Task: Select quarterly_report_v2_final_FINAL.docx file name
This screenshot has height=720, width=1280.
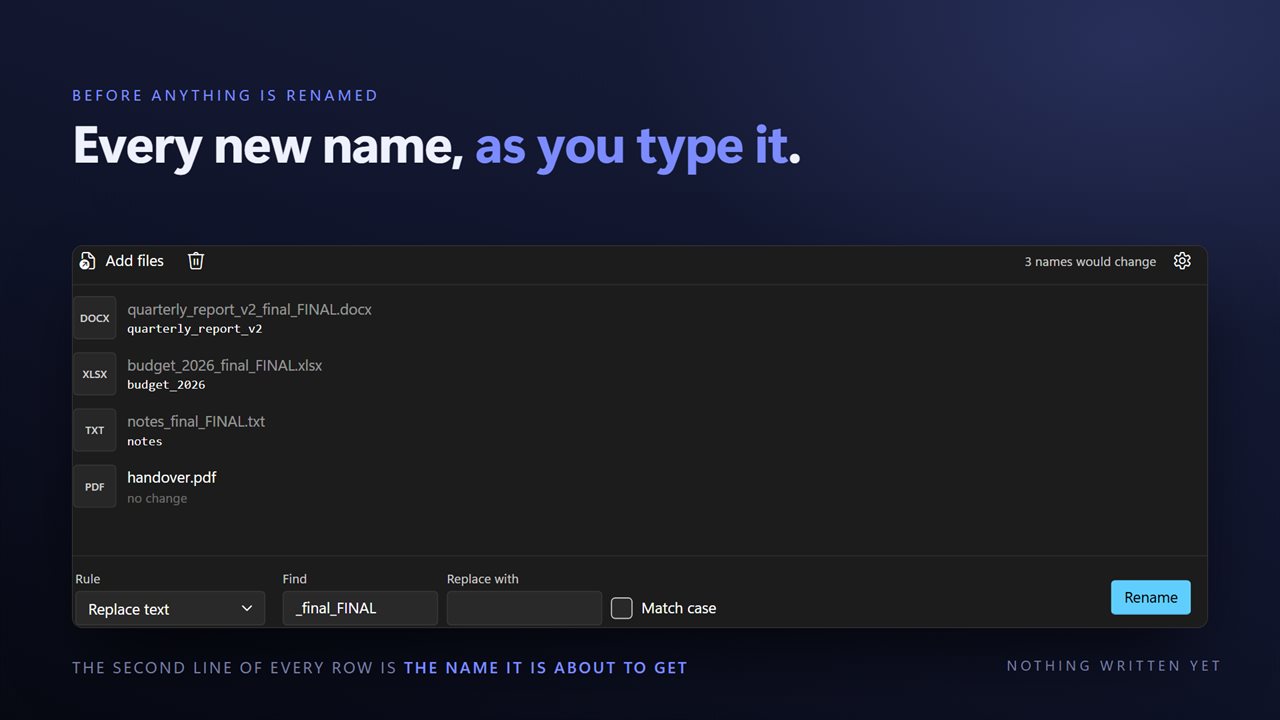Action: [x=249, y=310]
